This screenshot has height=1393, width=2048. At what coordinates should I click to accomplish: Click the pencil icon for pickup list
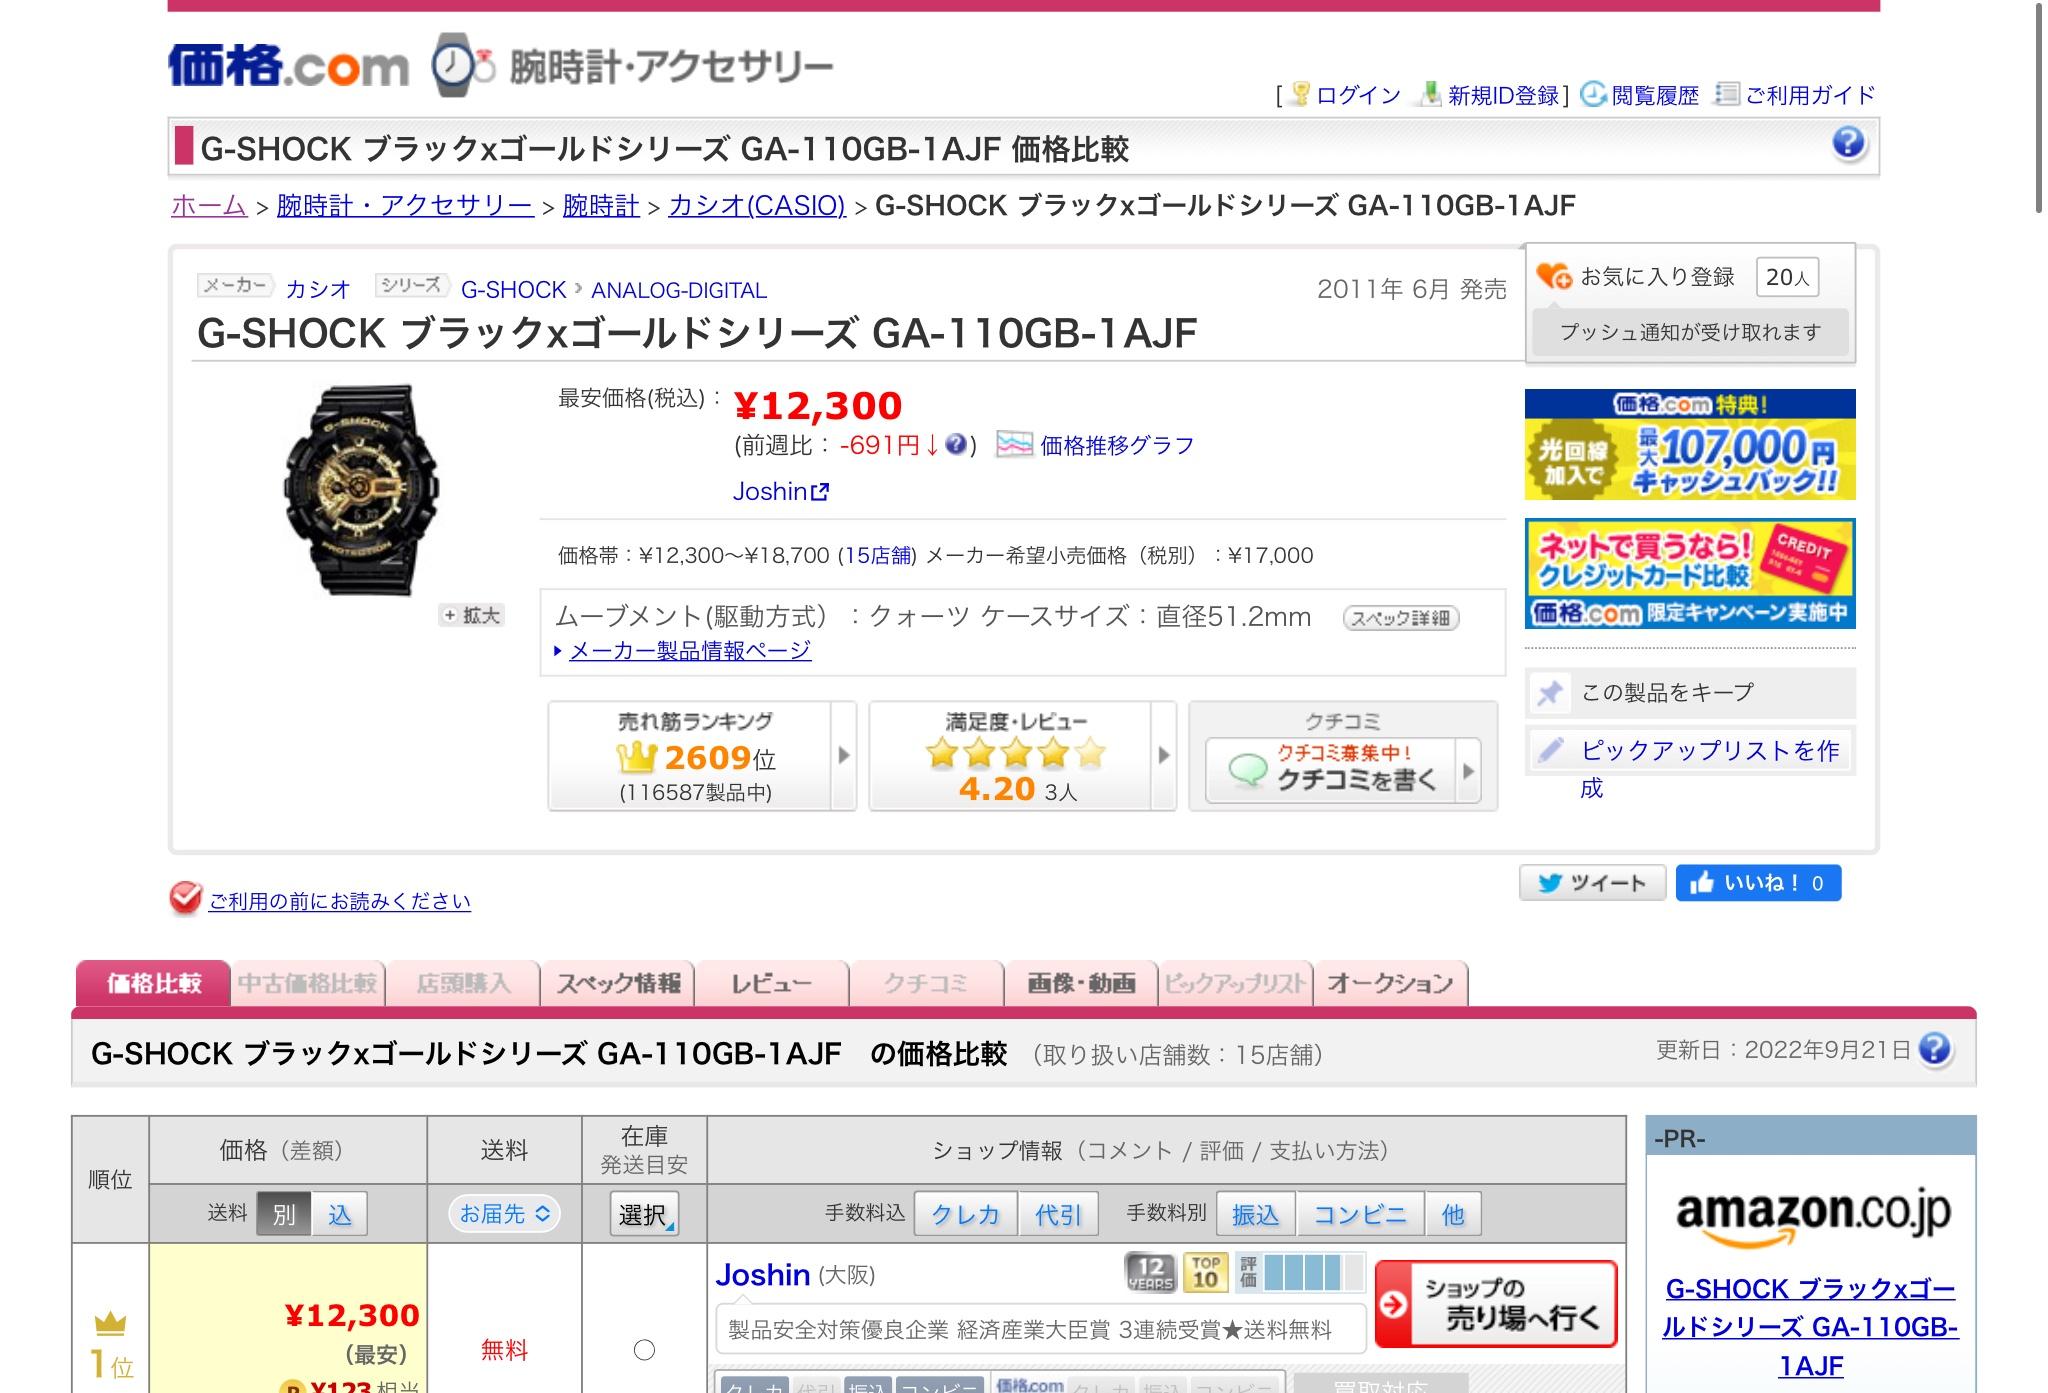tap(1550, 750)
